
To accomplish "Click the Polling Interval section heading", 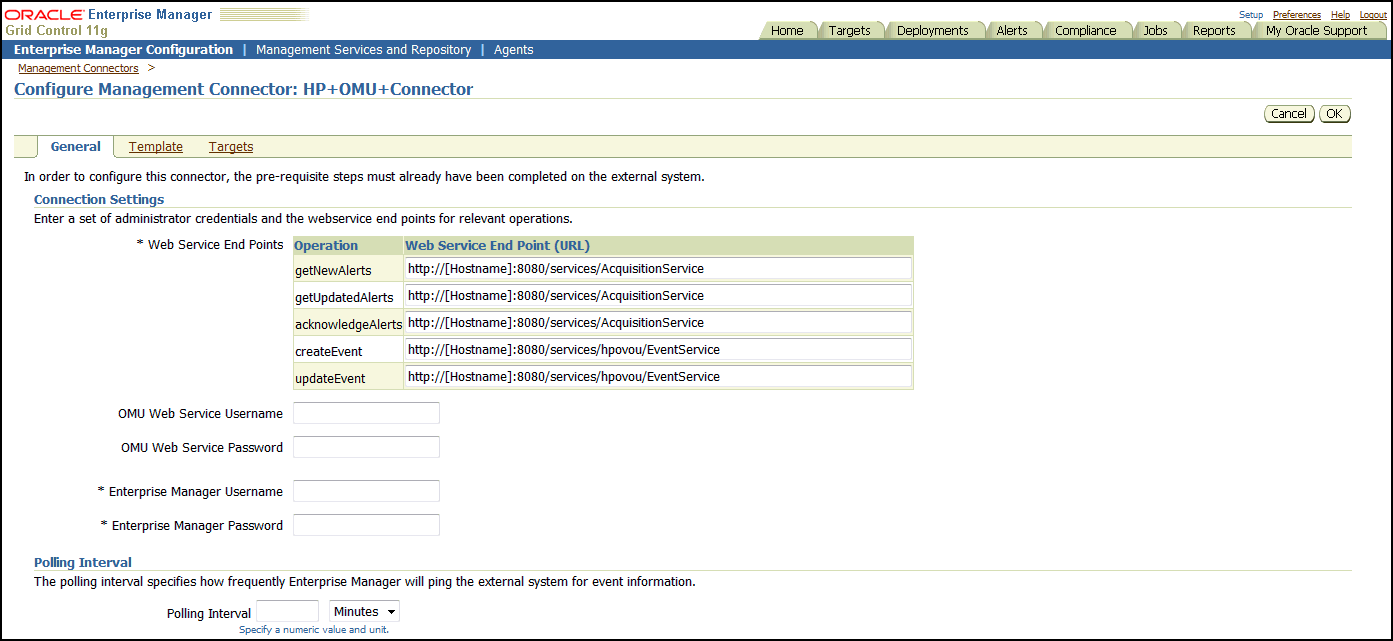I will coord(83,562).
